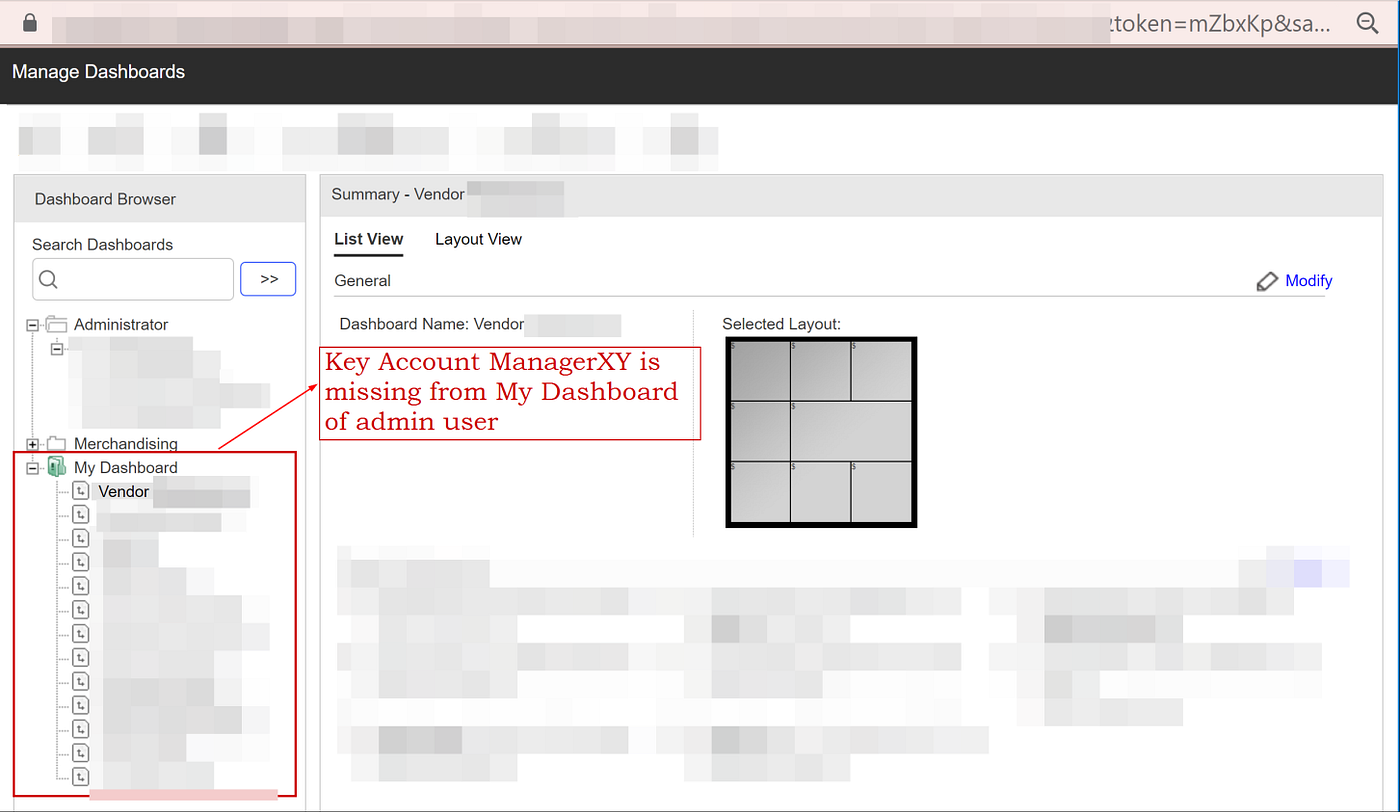
Task: Click the pencil icon next to Modify
Action: tap(1267, 281)
